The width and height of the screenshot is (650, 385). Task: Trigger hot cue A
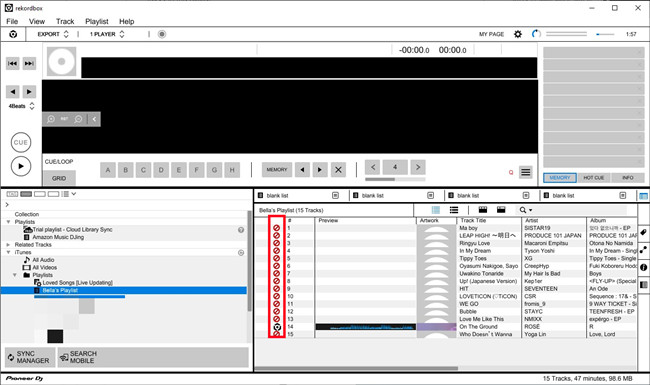[108, 170]
